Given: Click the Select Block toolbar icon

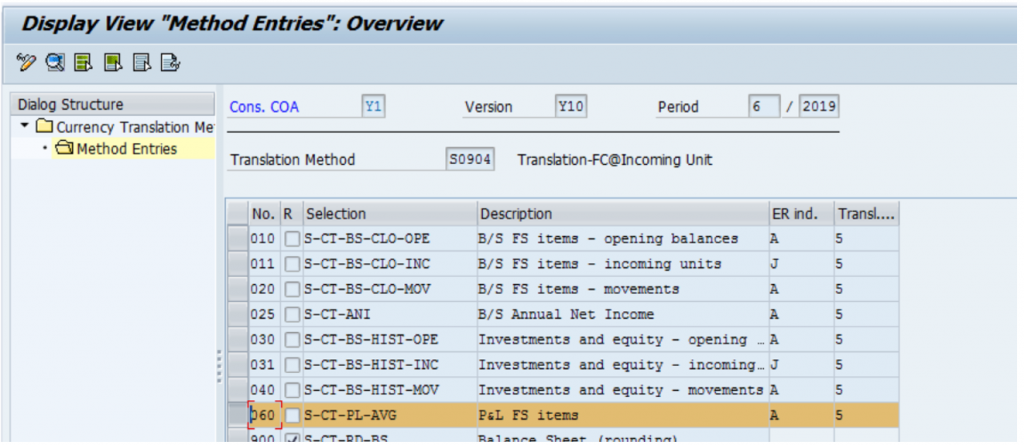Looking at the screenshot, I should 114,63.
